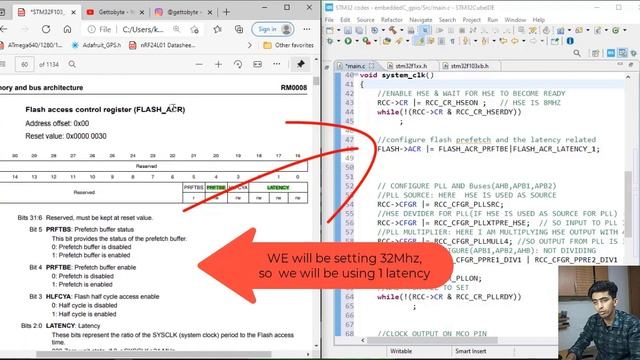This screenshot has height=360, width=640.
Task: Zoom out the PDF with minus icon
Action: pyautogui.click(x=199, y=64)
